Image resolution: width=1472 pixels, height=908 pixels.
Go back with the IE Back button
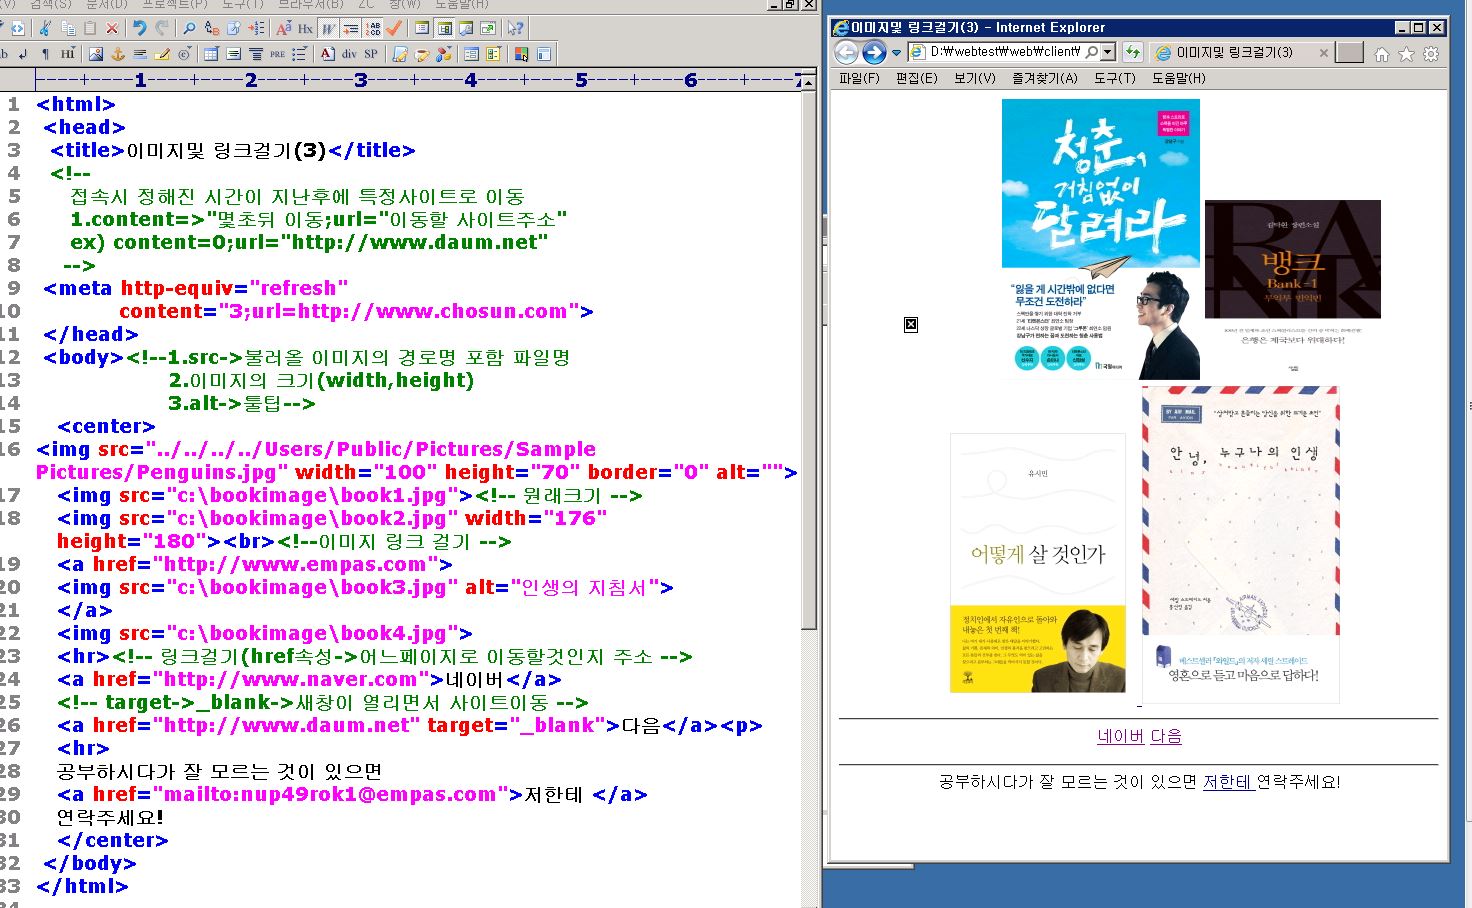846,52
